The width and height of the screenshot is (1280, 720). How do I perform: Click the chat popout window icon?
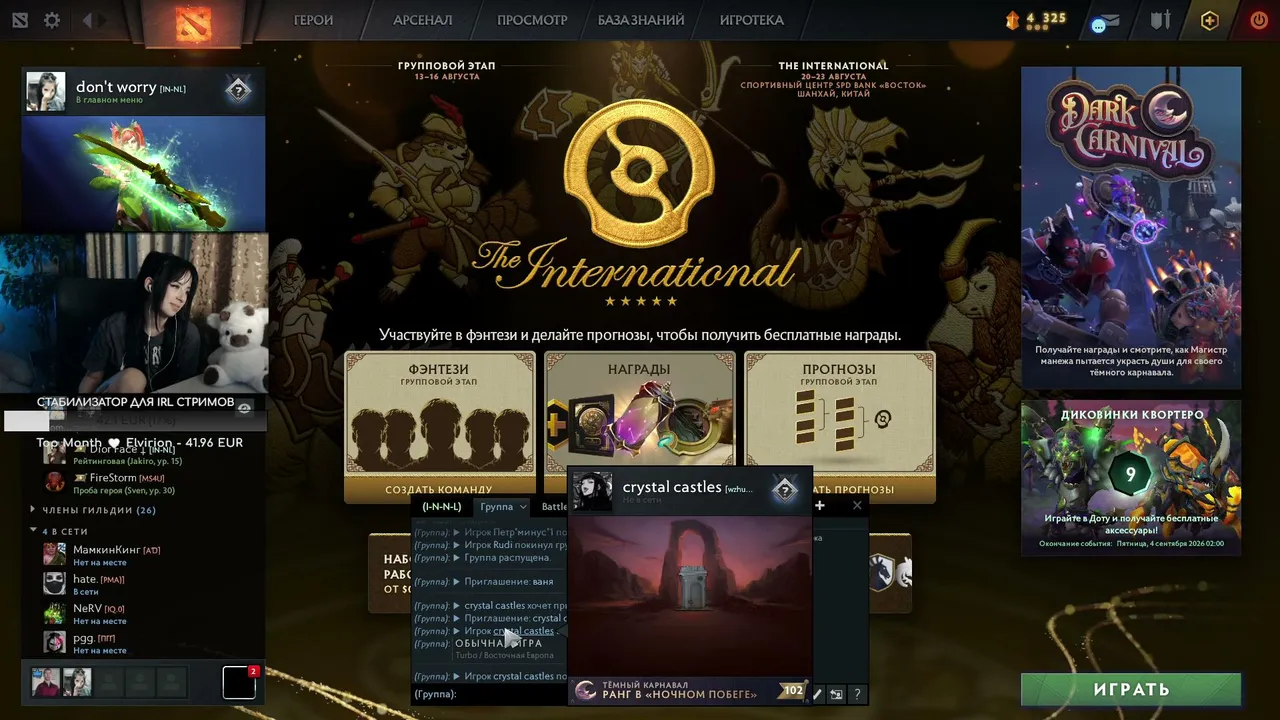(x=837, y=694)
